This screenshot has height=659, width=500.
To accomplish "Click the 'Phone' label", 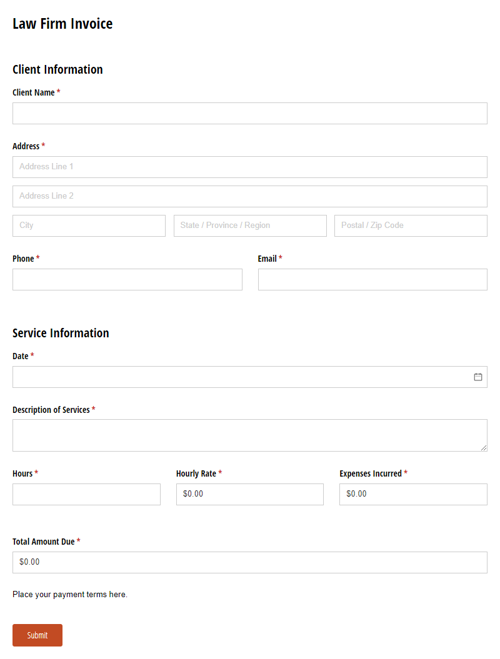I will pos(23,258).
